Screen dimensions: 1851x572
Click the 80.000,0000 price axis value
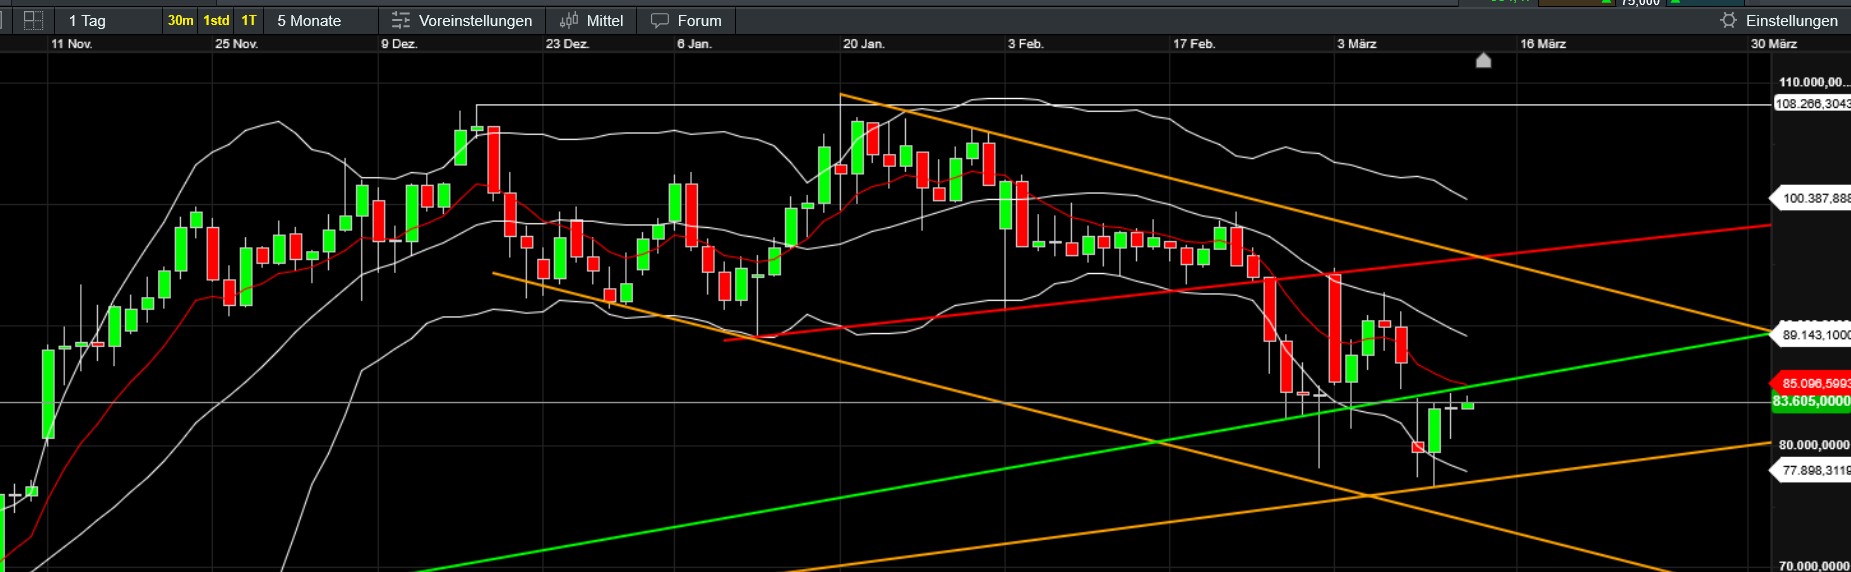[x=1814, y=445]
